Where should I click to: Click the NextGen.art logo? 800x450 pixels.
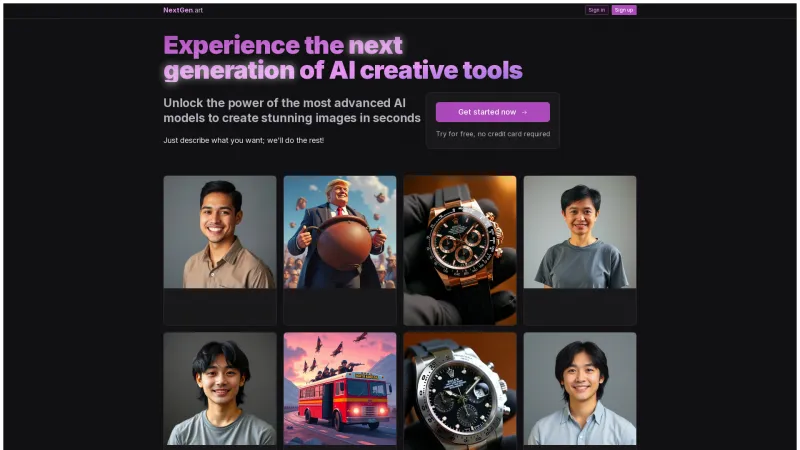point(183,10)
